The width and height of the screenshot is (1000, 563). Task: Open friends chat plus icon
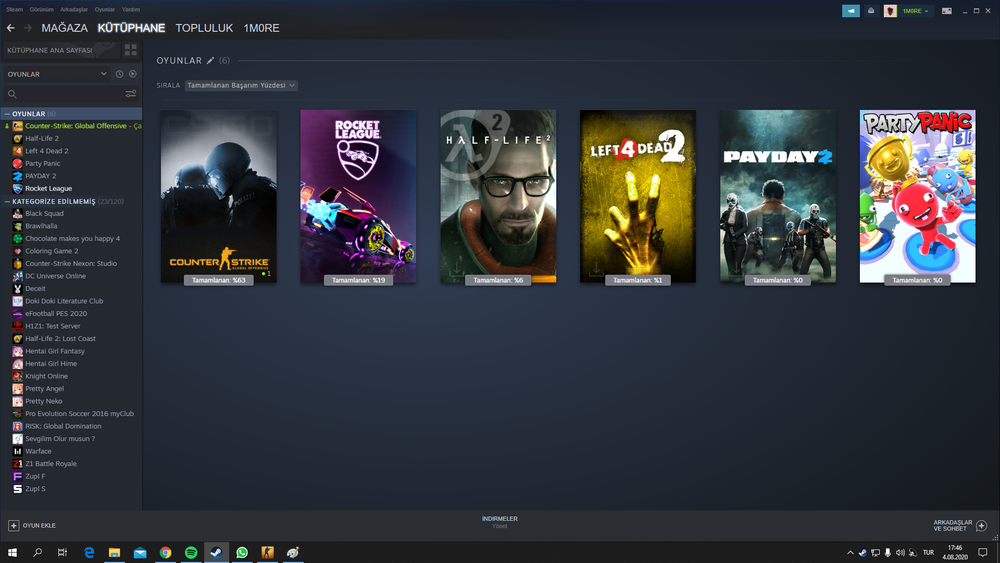[982, 525]
